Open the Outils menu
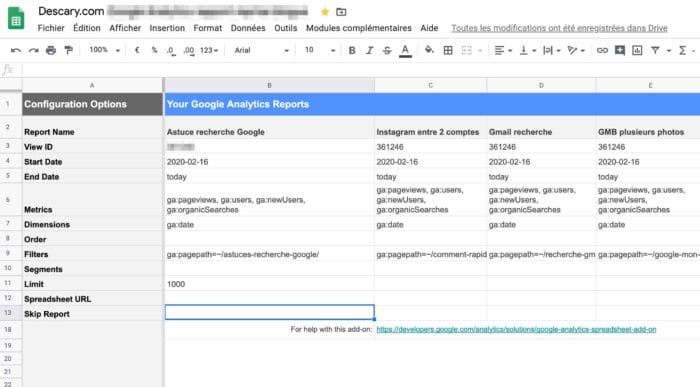This screenshot has width=700, height=387. [x=286, y=28]
